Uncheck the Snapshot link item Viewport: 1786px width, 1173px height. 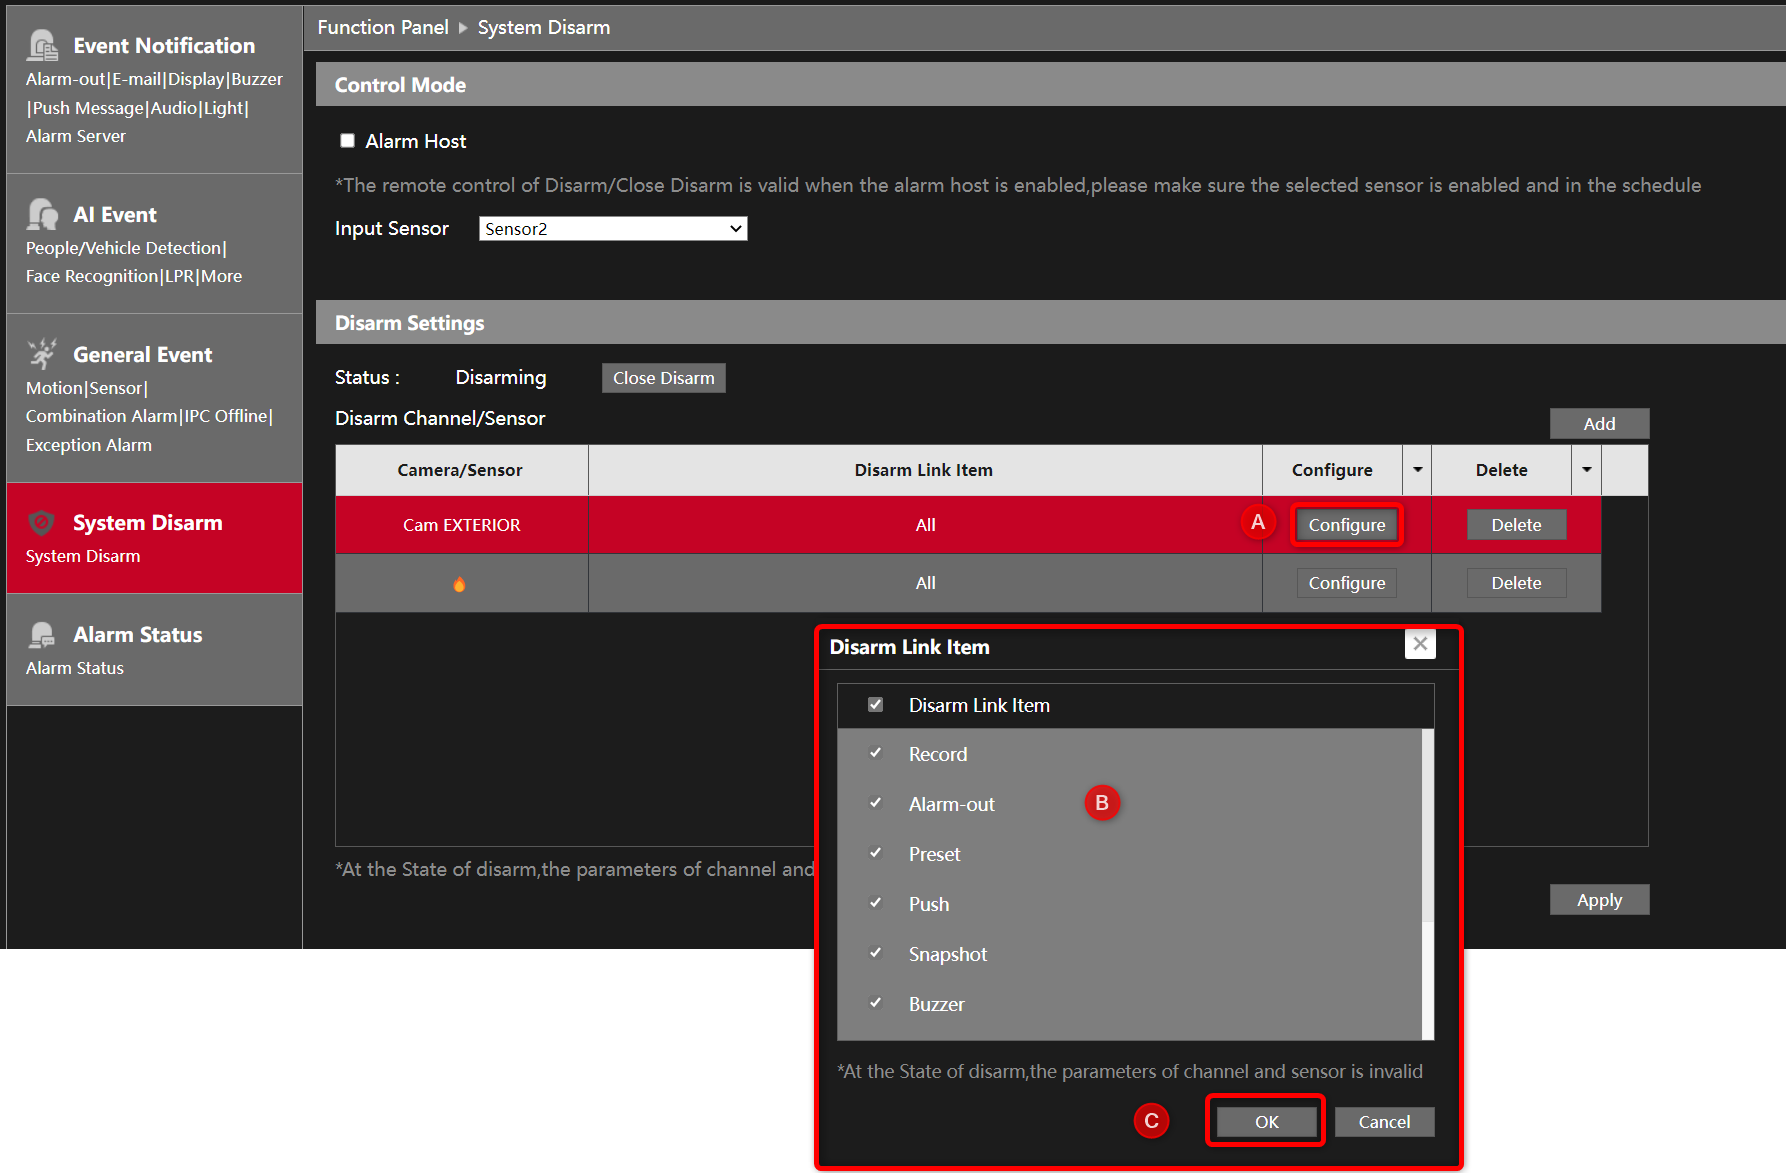(x=875, y=953)
